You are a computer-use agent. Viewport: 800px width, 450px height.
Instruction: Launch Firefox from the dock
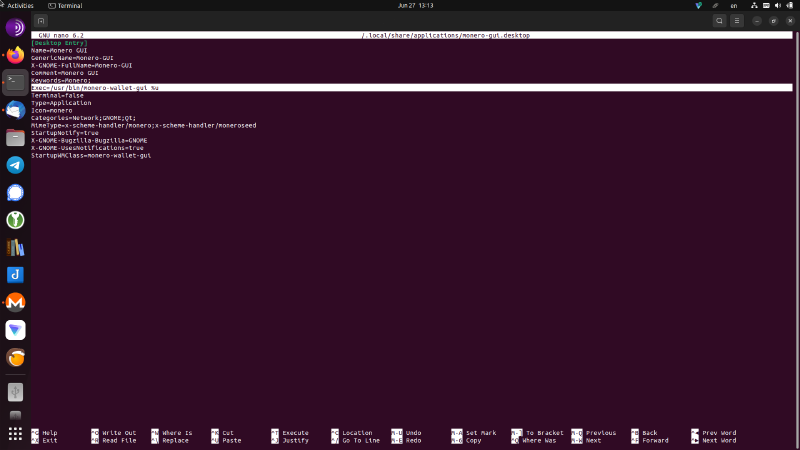pos(15,55)
